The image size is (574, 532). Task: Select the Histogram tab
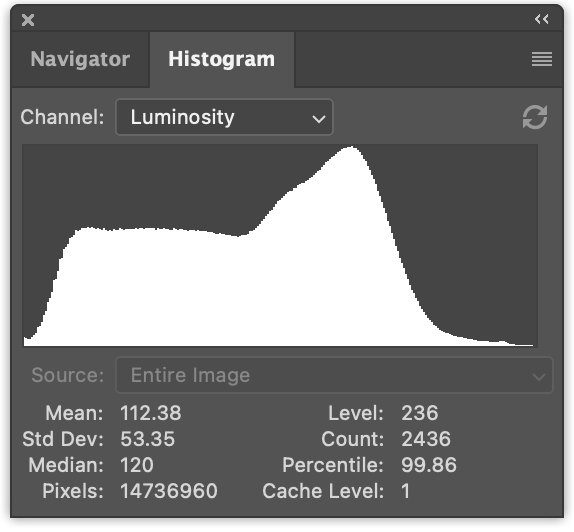(x=221, y=59)
